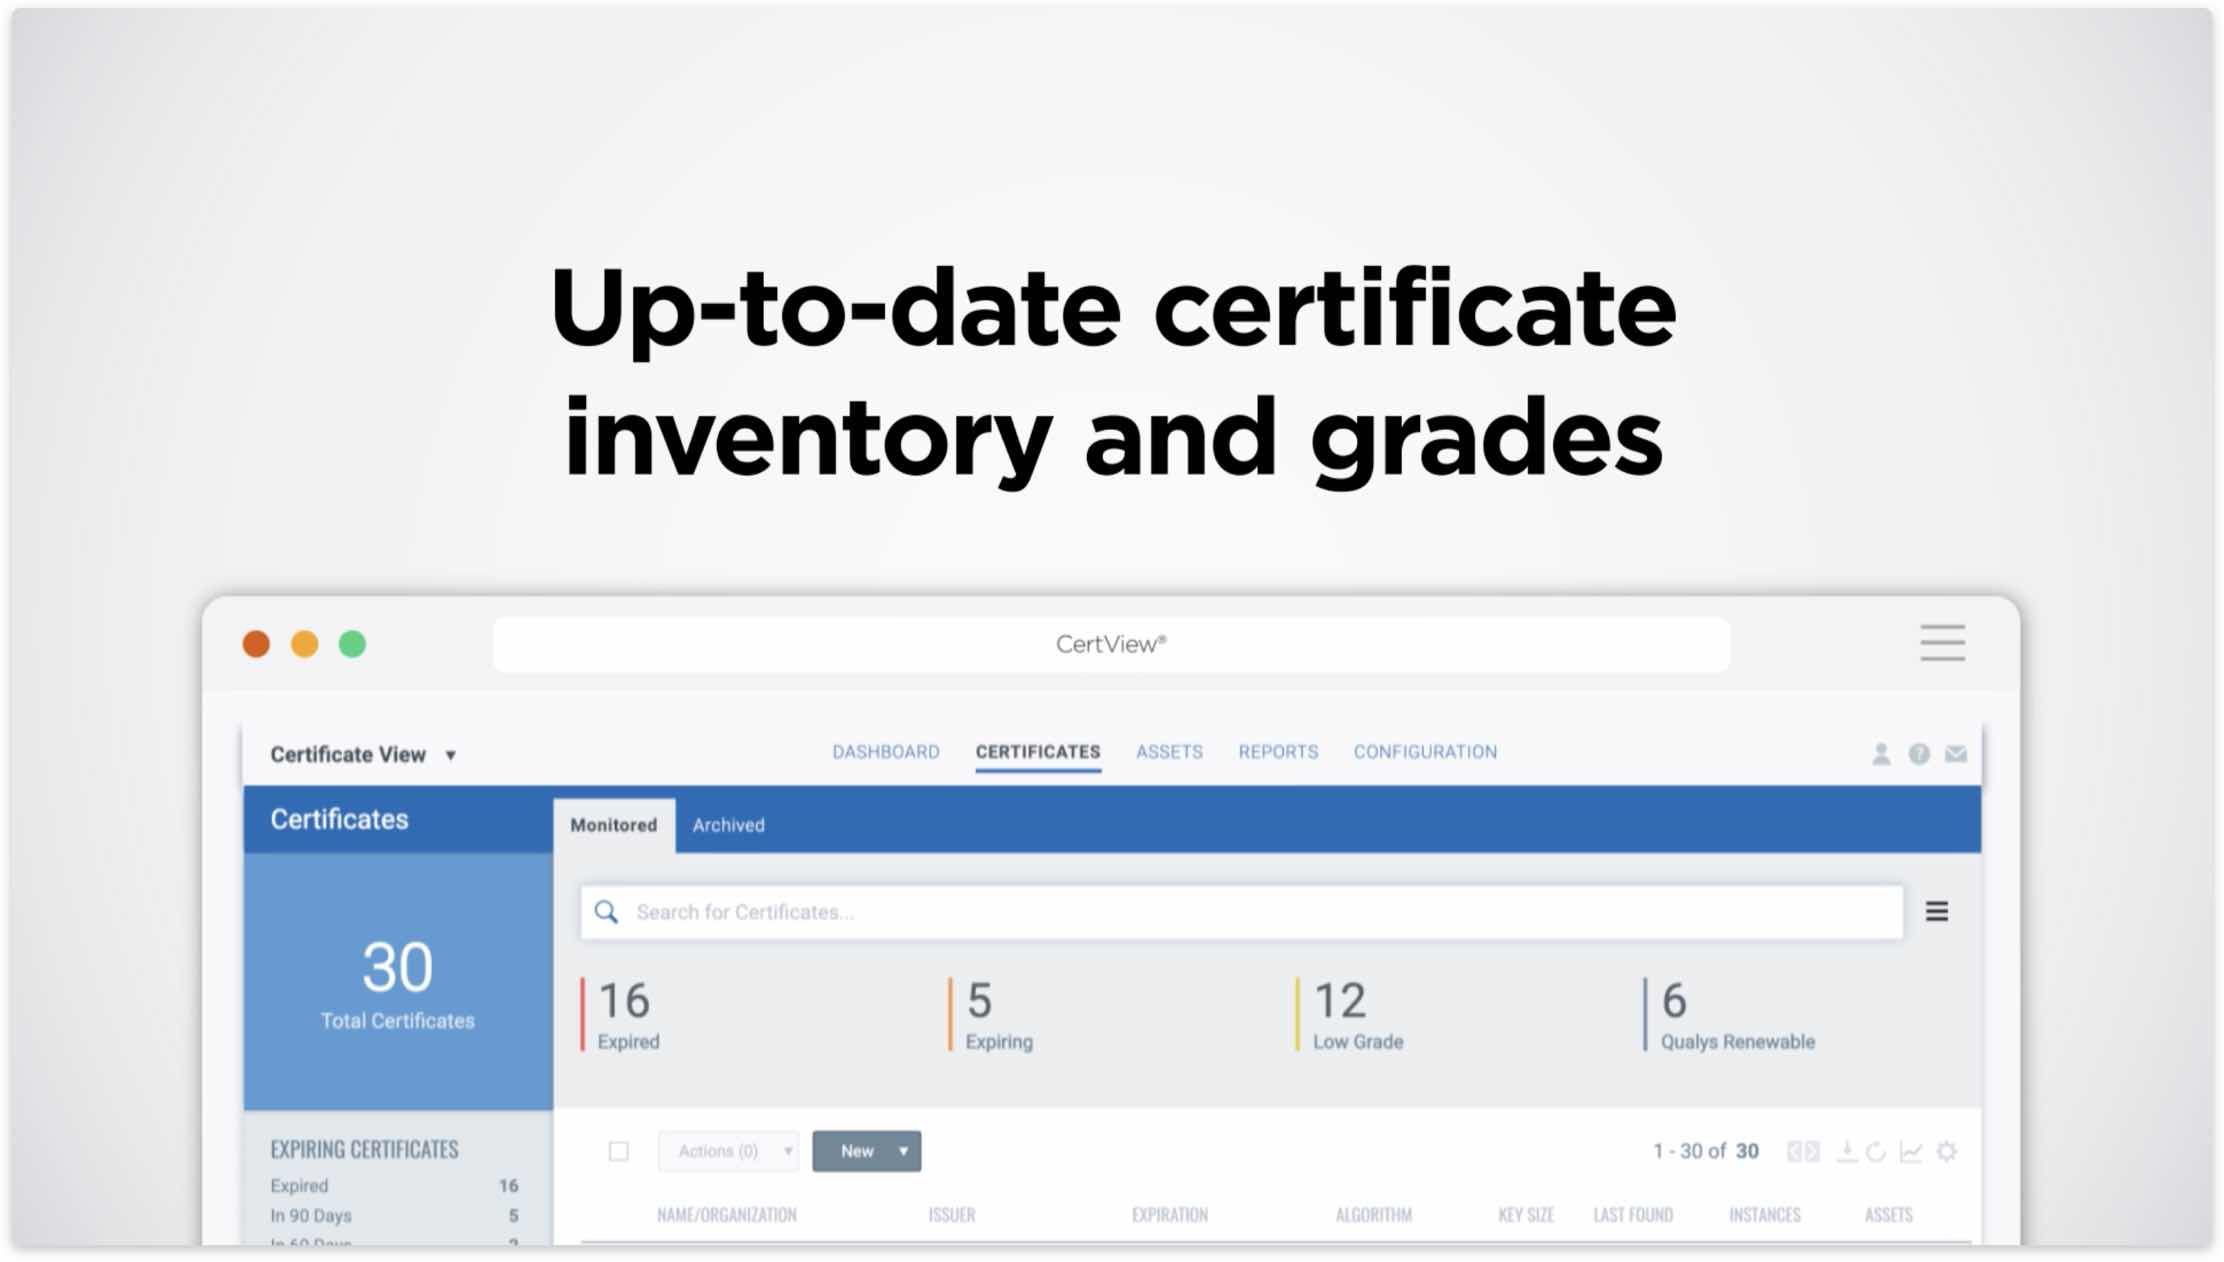Image resolution: width=2224 pixels, height=1262 pixels.
Task: Open the user profile icon
Action: [x=1881, y=754]
